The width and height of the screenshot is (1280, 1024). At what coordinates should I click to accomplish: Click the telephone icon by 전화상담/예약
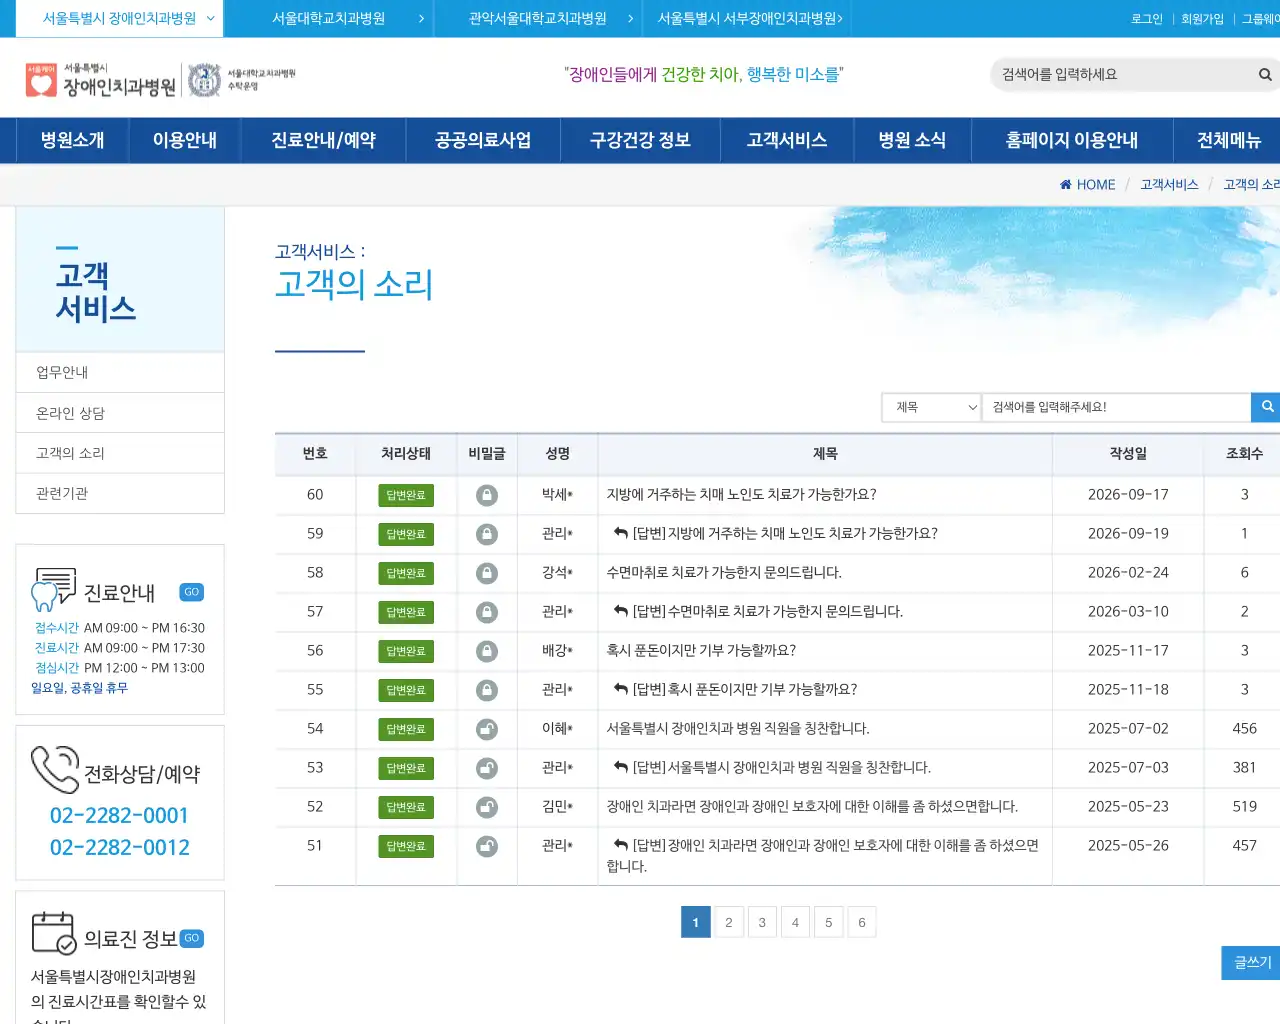click(x=54, y=770)
